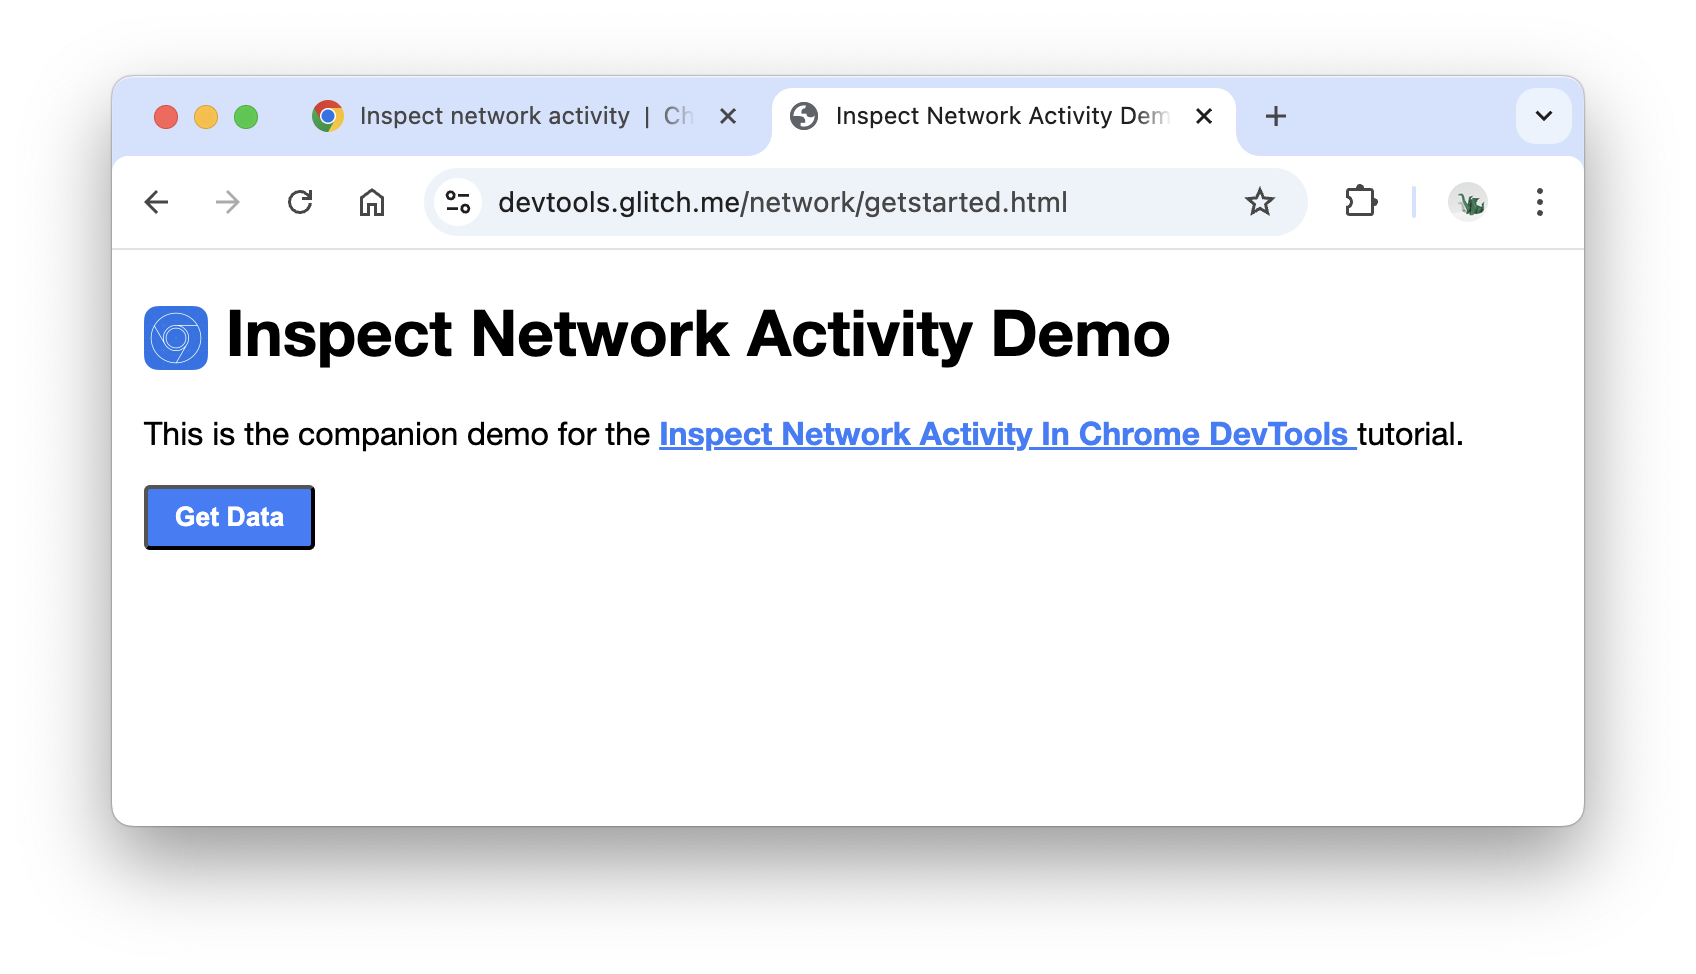Screen dimensions: 1696x974
Task: Open the Chrome three-dot menu
Action: [x=1540, y=202]
